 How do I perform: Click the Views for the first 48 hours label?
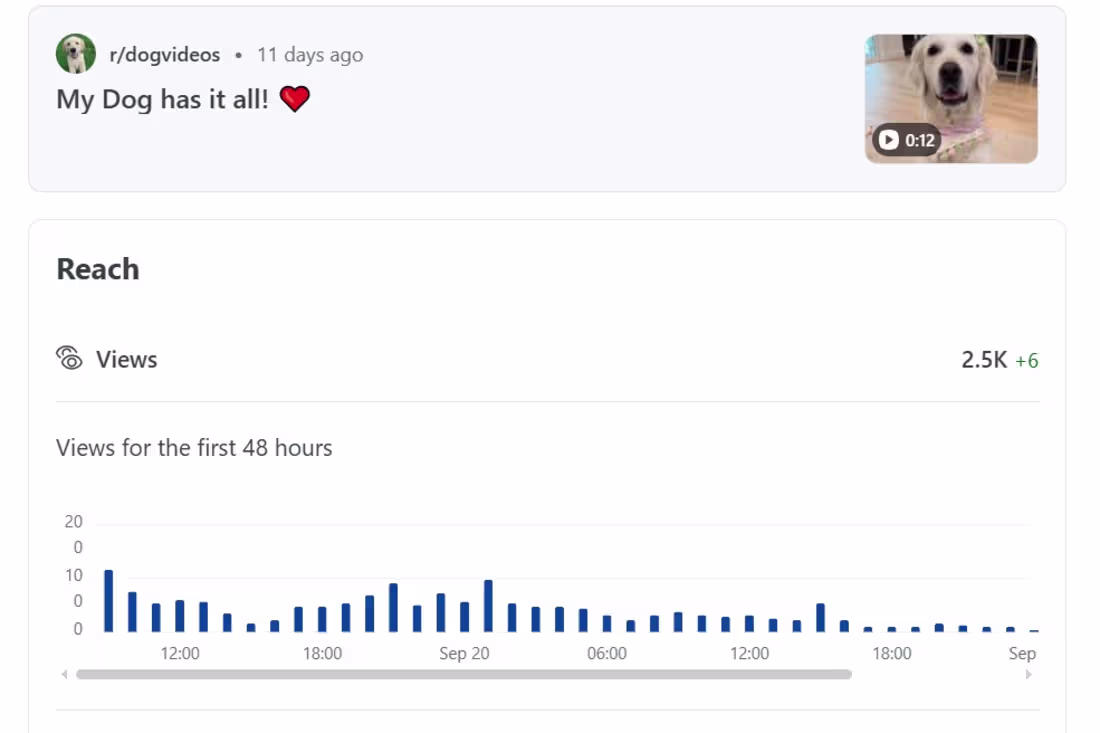[x=194, y=448]
